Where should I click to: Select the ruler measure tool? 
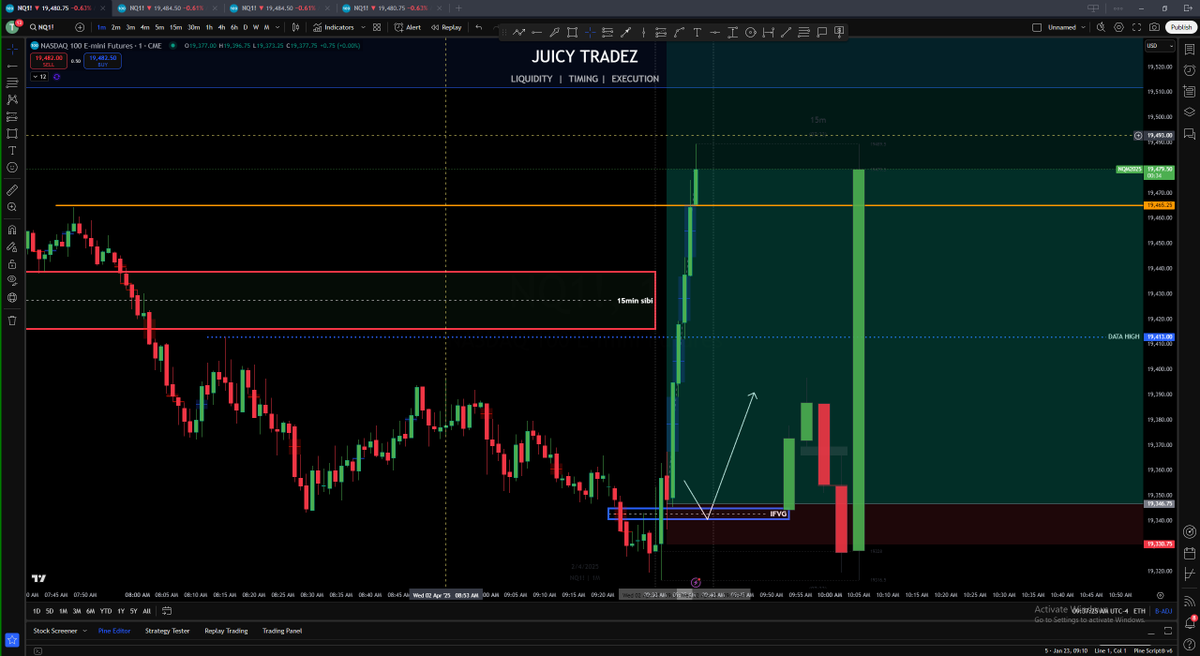click(12, 189)
